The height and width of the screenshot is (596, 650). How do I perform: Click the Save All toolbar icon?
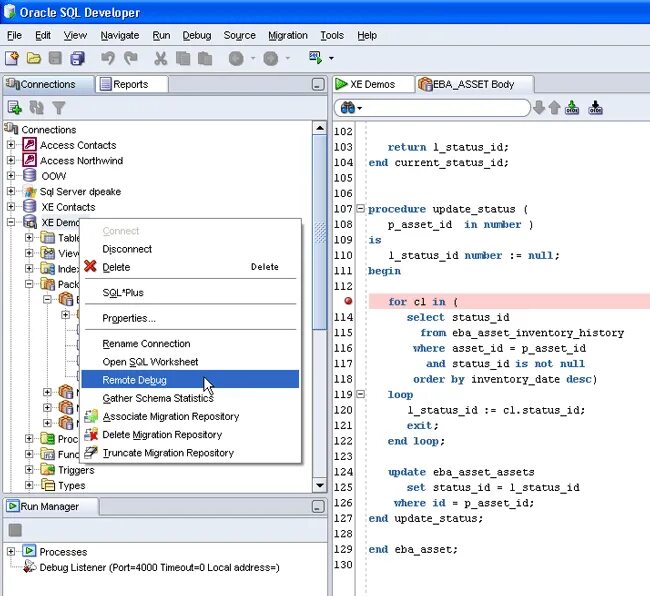(77, 58)
